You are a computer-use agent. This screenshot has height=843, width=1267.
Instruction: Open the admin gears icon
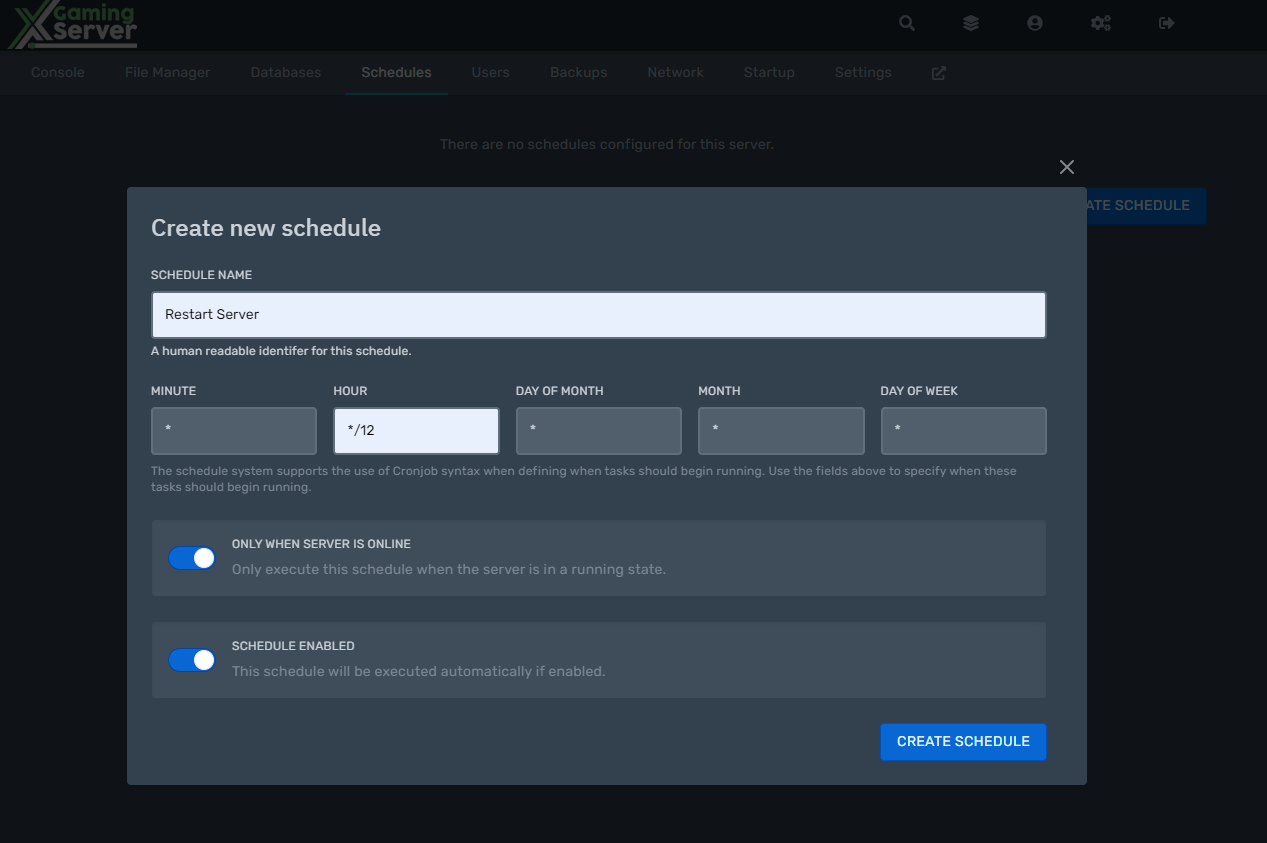[x=1101, y=23]
